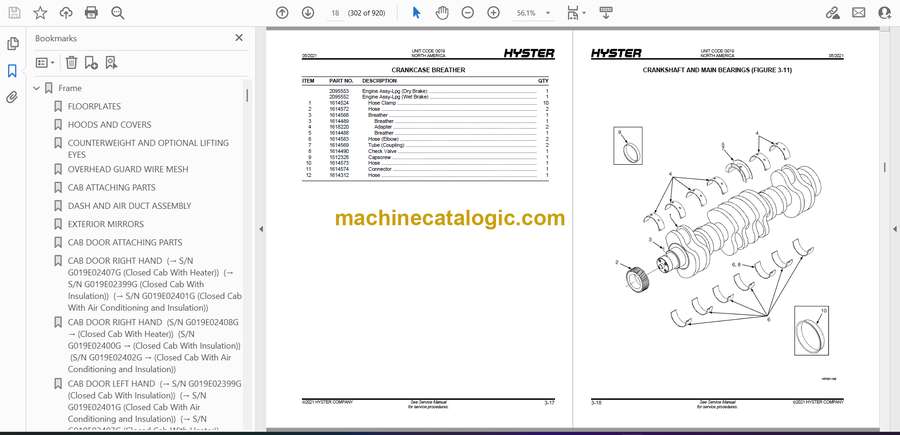Open DASH AND AIR DUCT ASSEMBLY bookmark
The height and width of the screenshot is (435, 900).
click(x=130, y=205)
